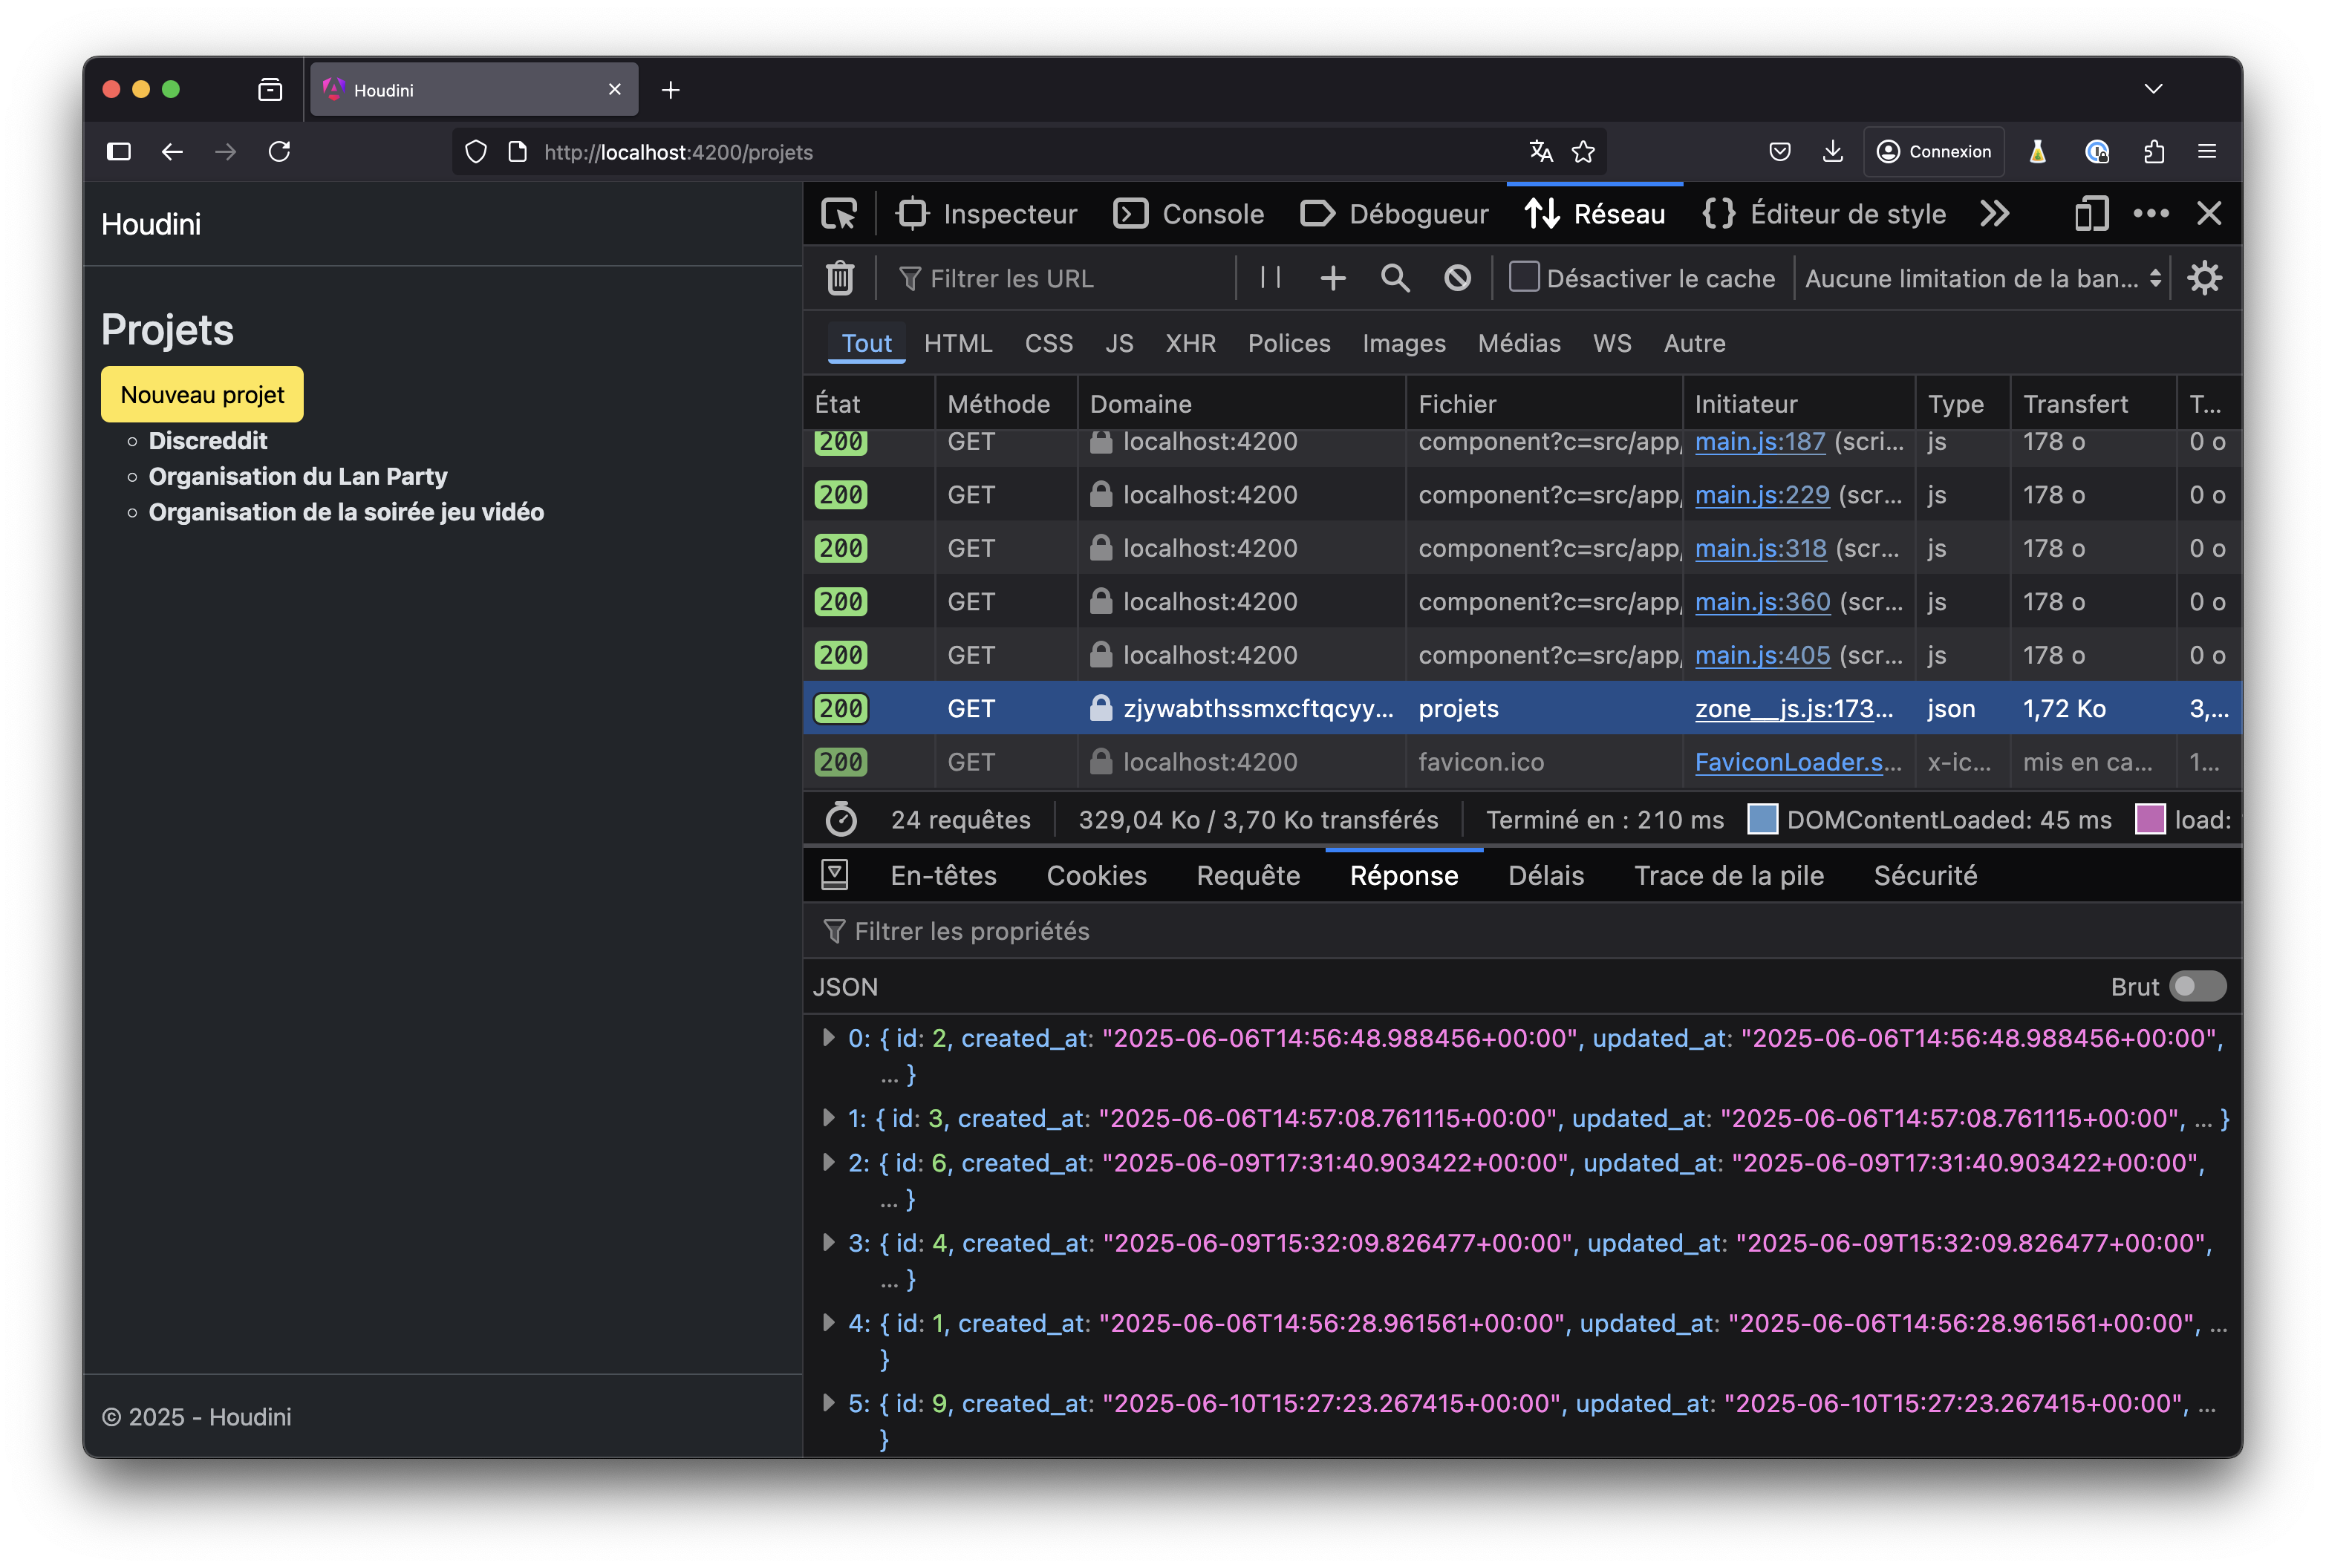The width and height of the screenshot is (2326, 1568).
Task: Toggle the Brut raw JSON switch
Action: click(2197, 987)
